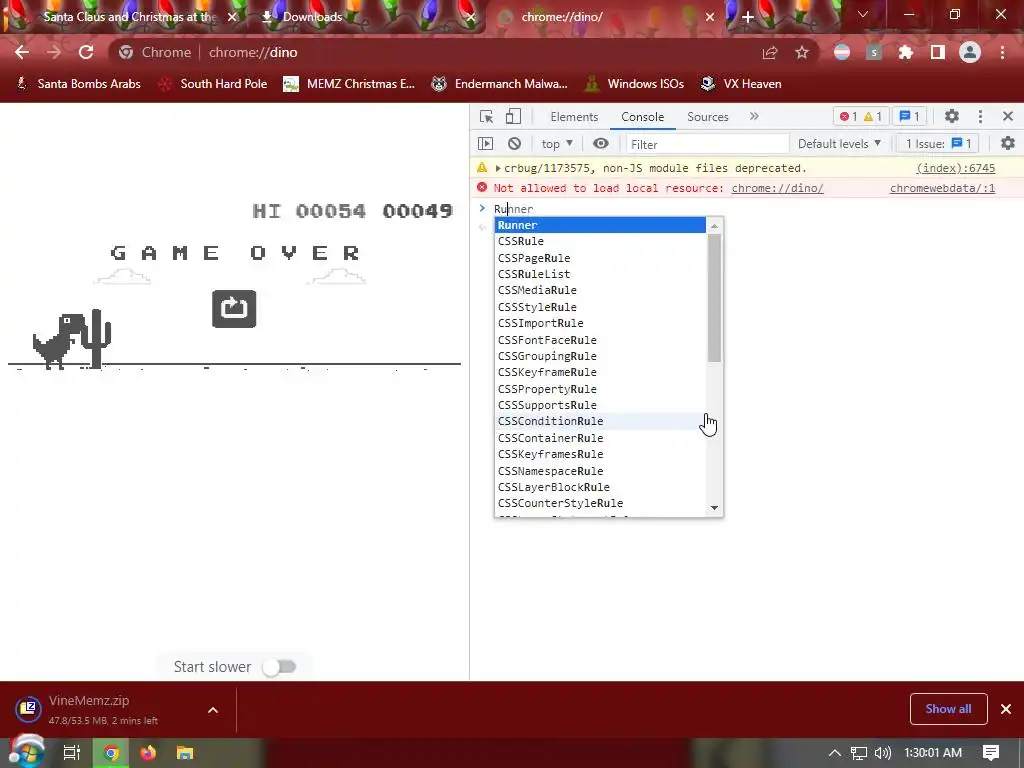
Task: Close the downloads bar
Action: pos(1006,709)
